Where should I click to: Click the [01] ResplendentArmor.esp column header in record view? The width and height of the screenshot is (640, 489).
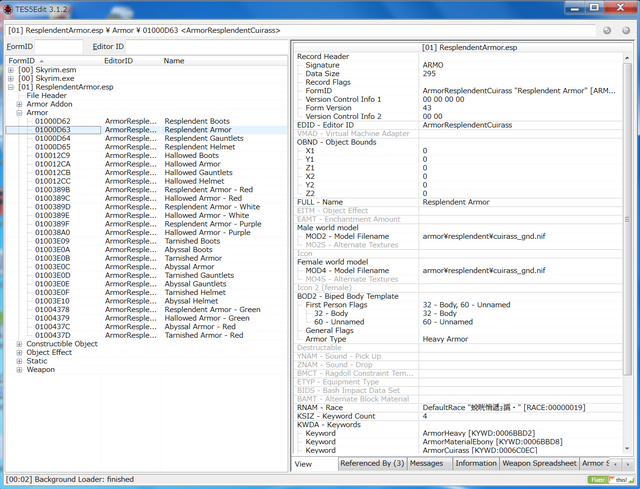coord(519,47)
